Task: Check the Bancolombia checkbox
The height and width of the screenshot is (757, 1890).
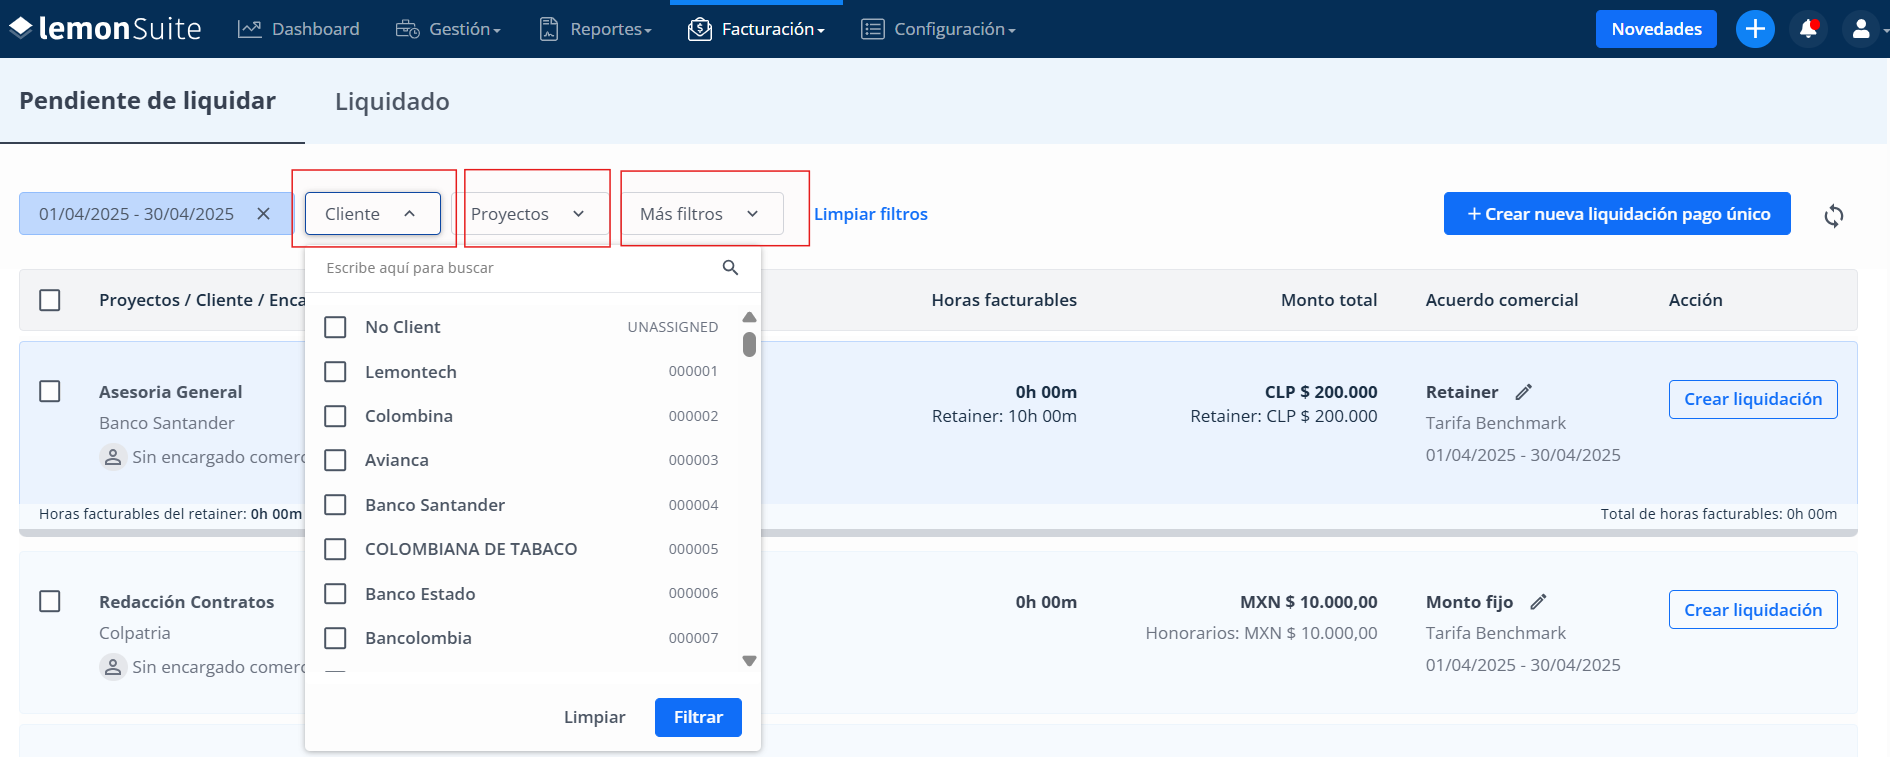Action: click(336, 638)
